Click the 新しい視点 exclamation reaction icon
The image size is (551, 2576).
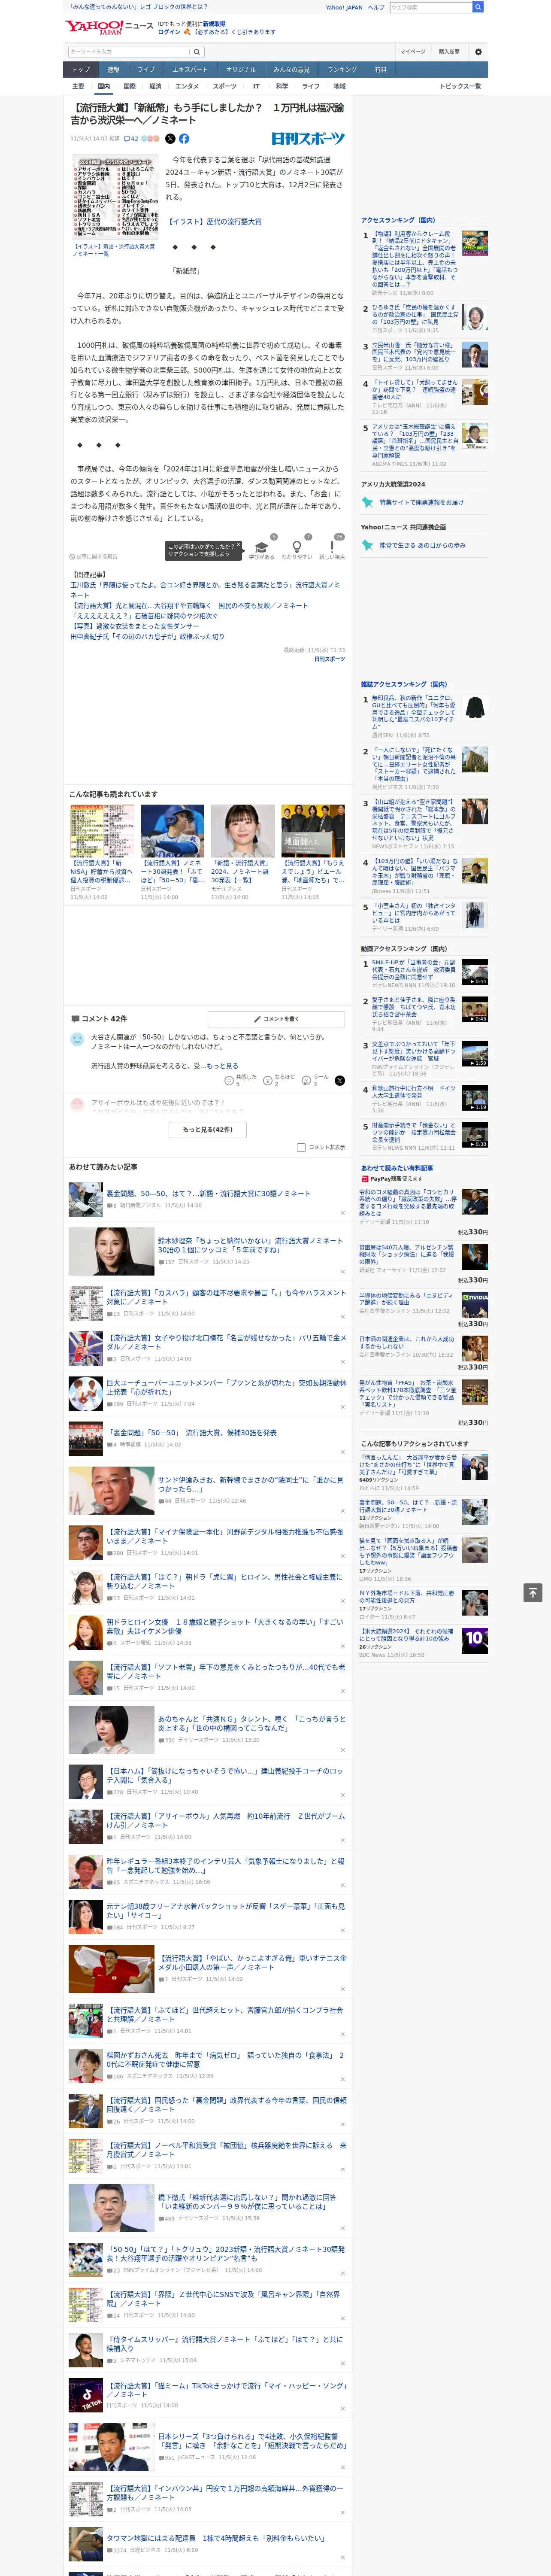click(x=332, y=547)
